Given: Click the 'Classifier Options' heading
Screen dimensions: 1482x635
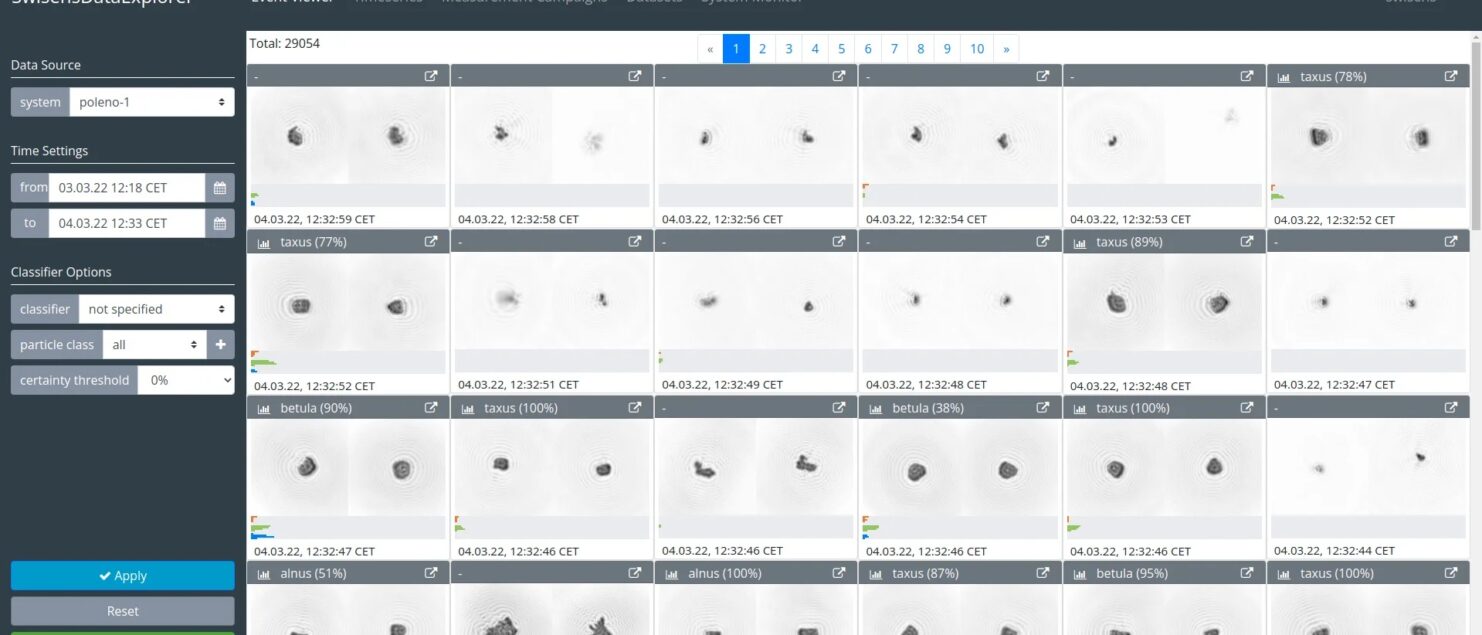Looking at the screenshot, I should tap(61, 272).
